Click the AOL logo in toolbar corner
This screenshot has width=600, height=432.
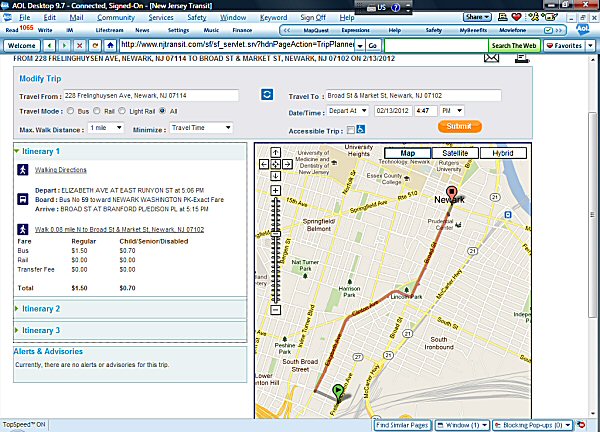tap(583, 29)
